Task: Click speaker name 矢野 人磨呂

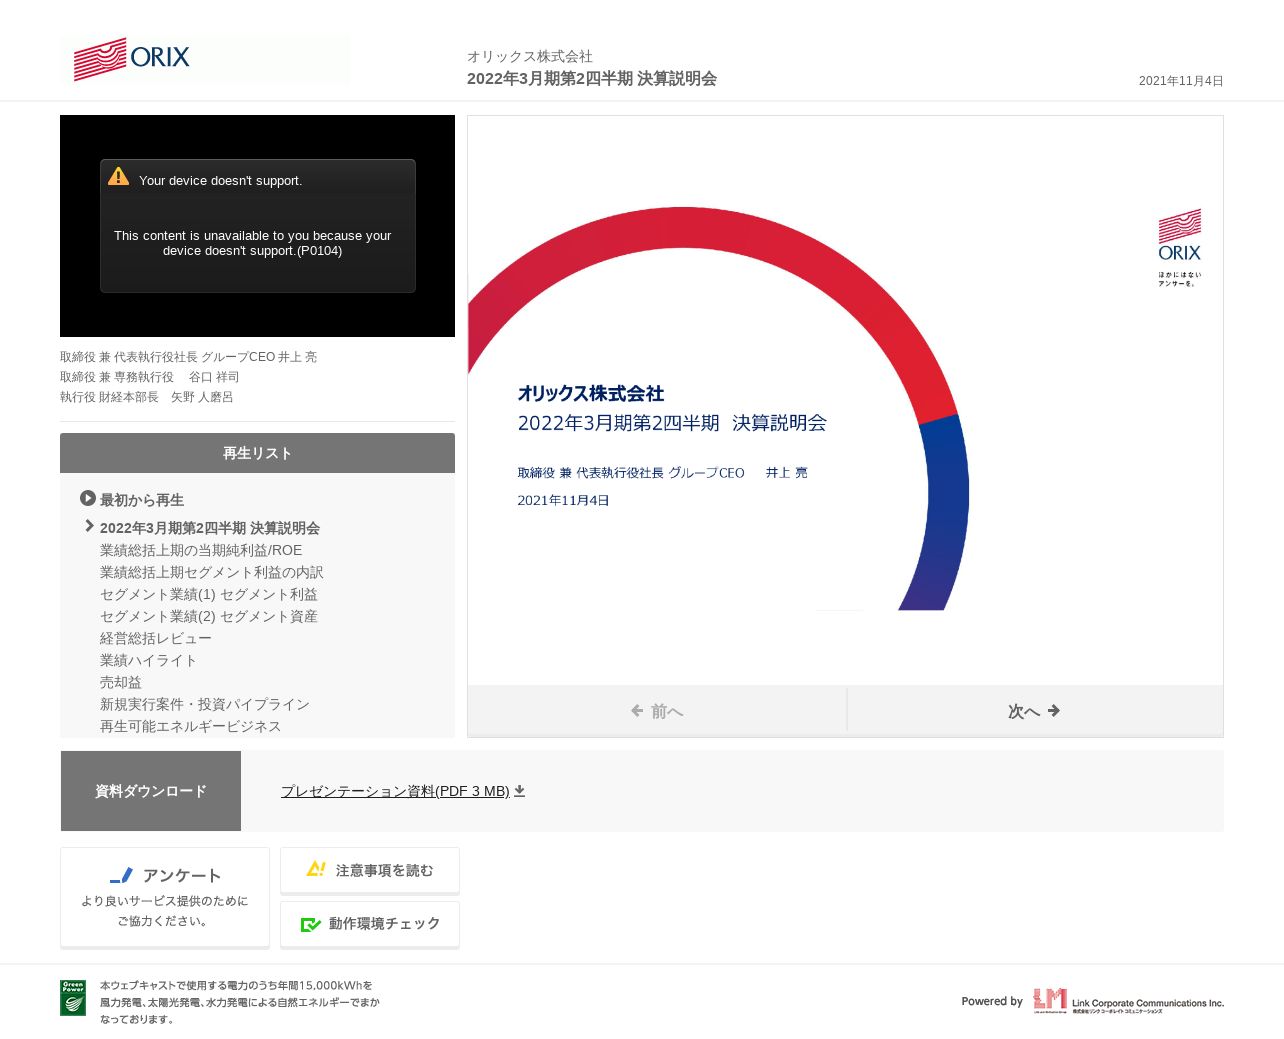Action: coord(202,397)
